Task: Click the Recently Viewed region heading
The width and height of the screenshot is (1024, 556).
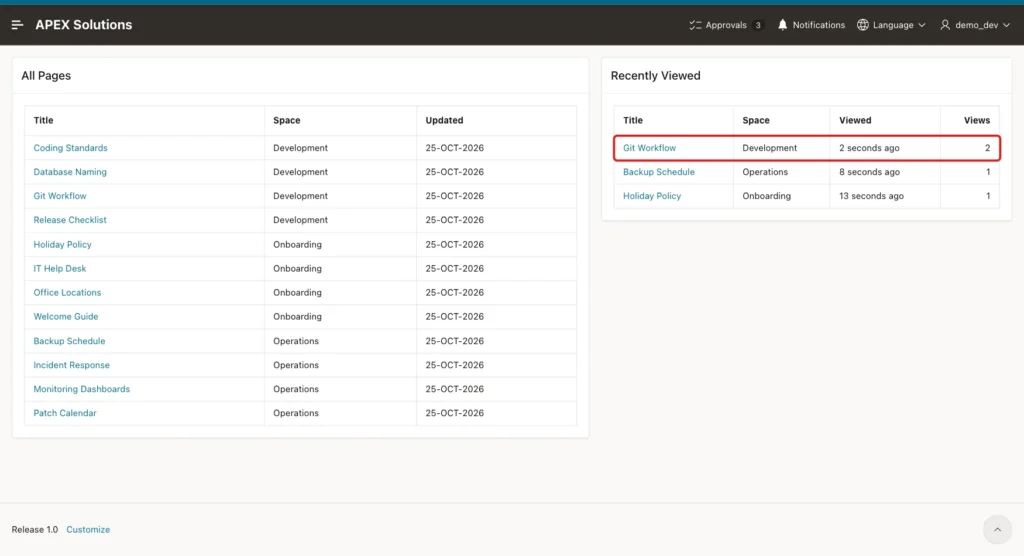Action: click(655, 76)
